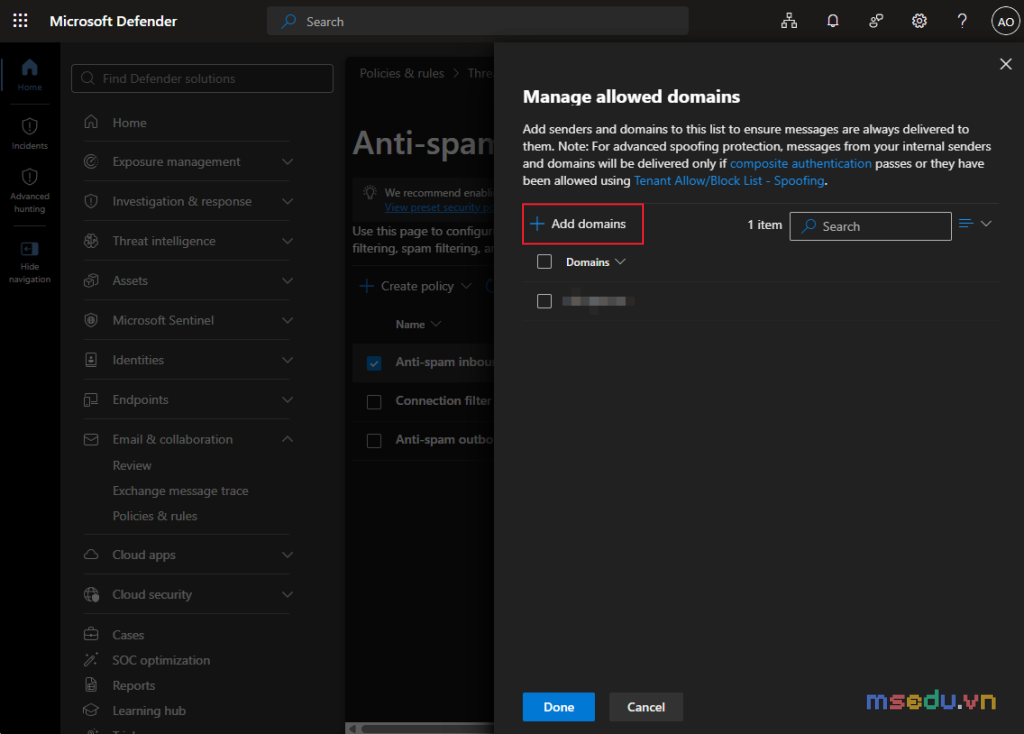Follow the composite authentication link

pos(800,163)
